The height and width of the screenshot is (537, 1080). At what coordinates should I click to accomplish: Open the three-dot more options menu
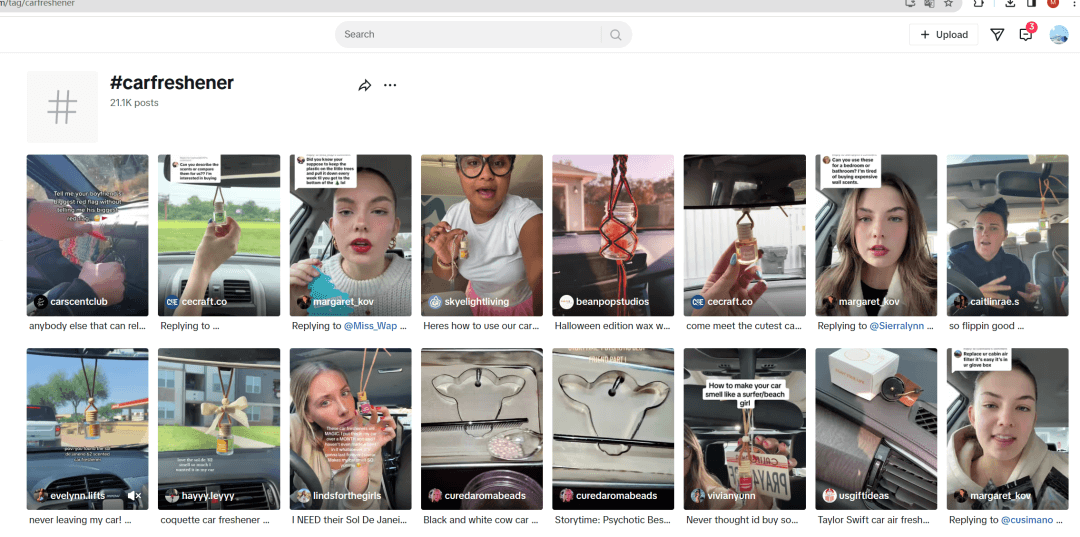(390, 86)
